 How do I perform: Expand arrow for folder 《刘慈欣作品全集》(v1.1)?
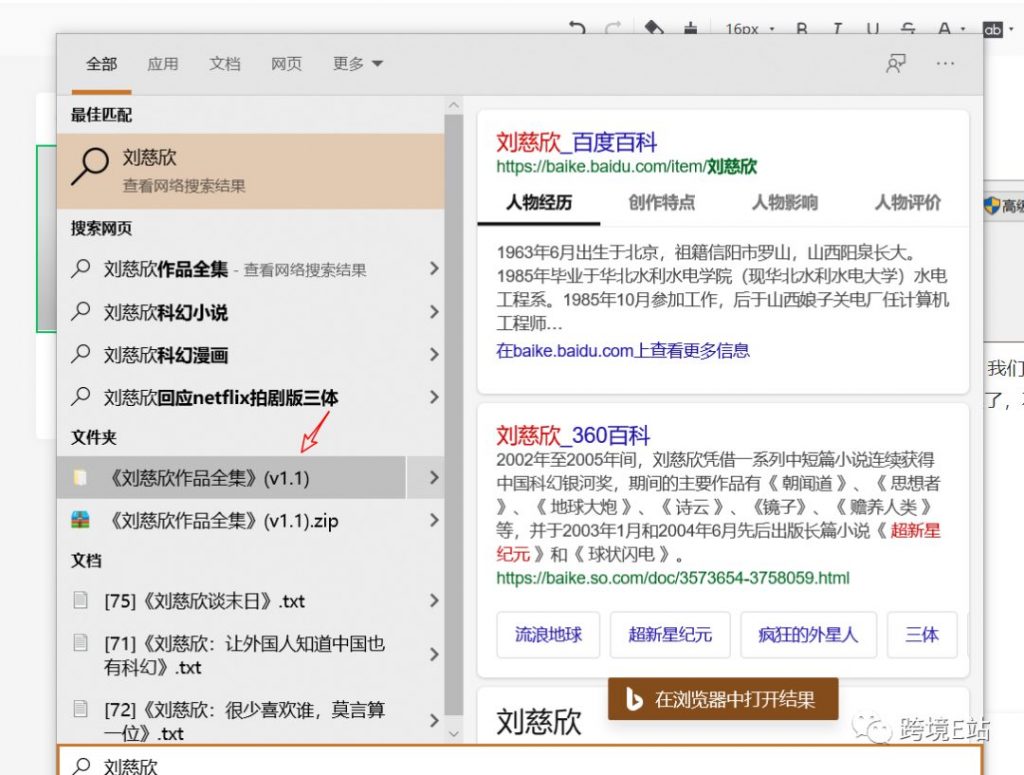pyautogui.click(x=434, y=477)
